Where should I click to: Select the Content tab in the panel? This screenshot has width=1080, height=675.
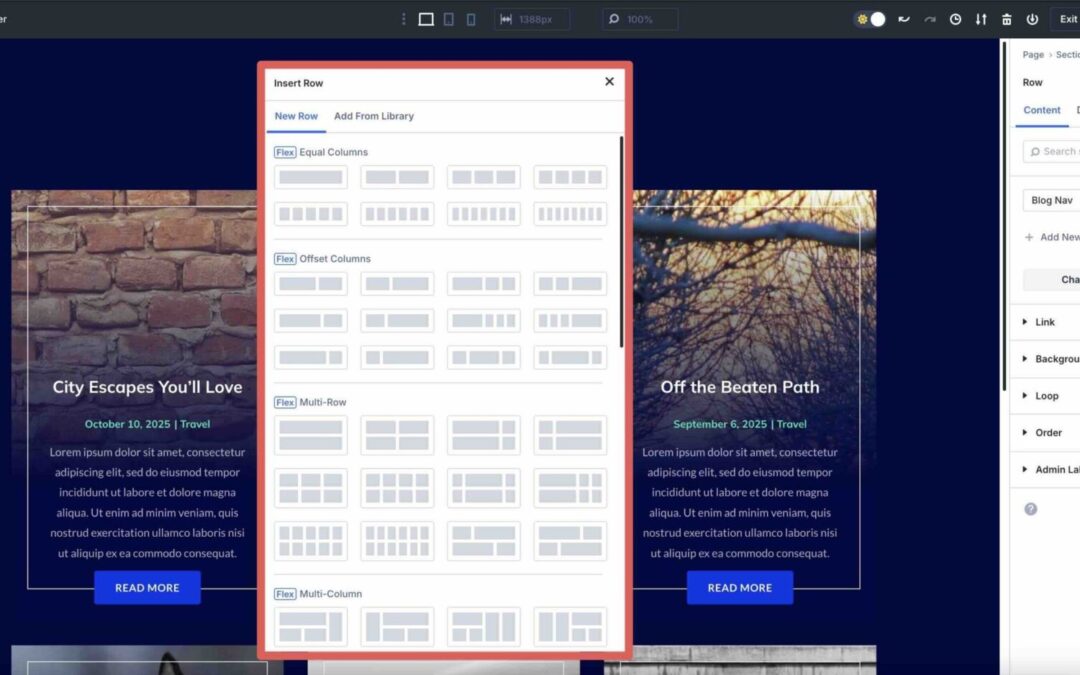pyautogui.click(x=1042, y=110)
